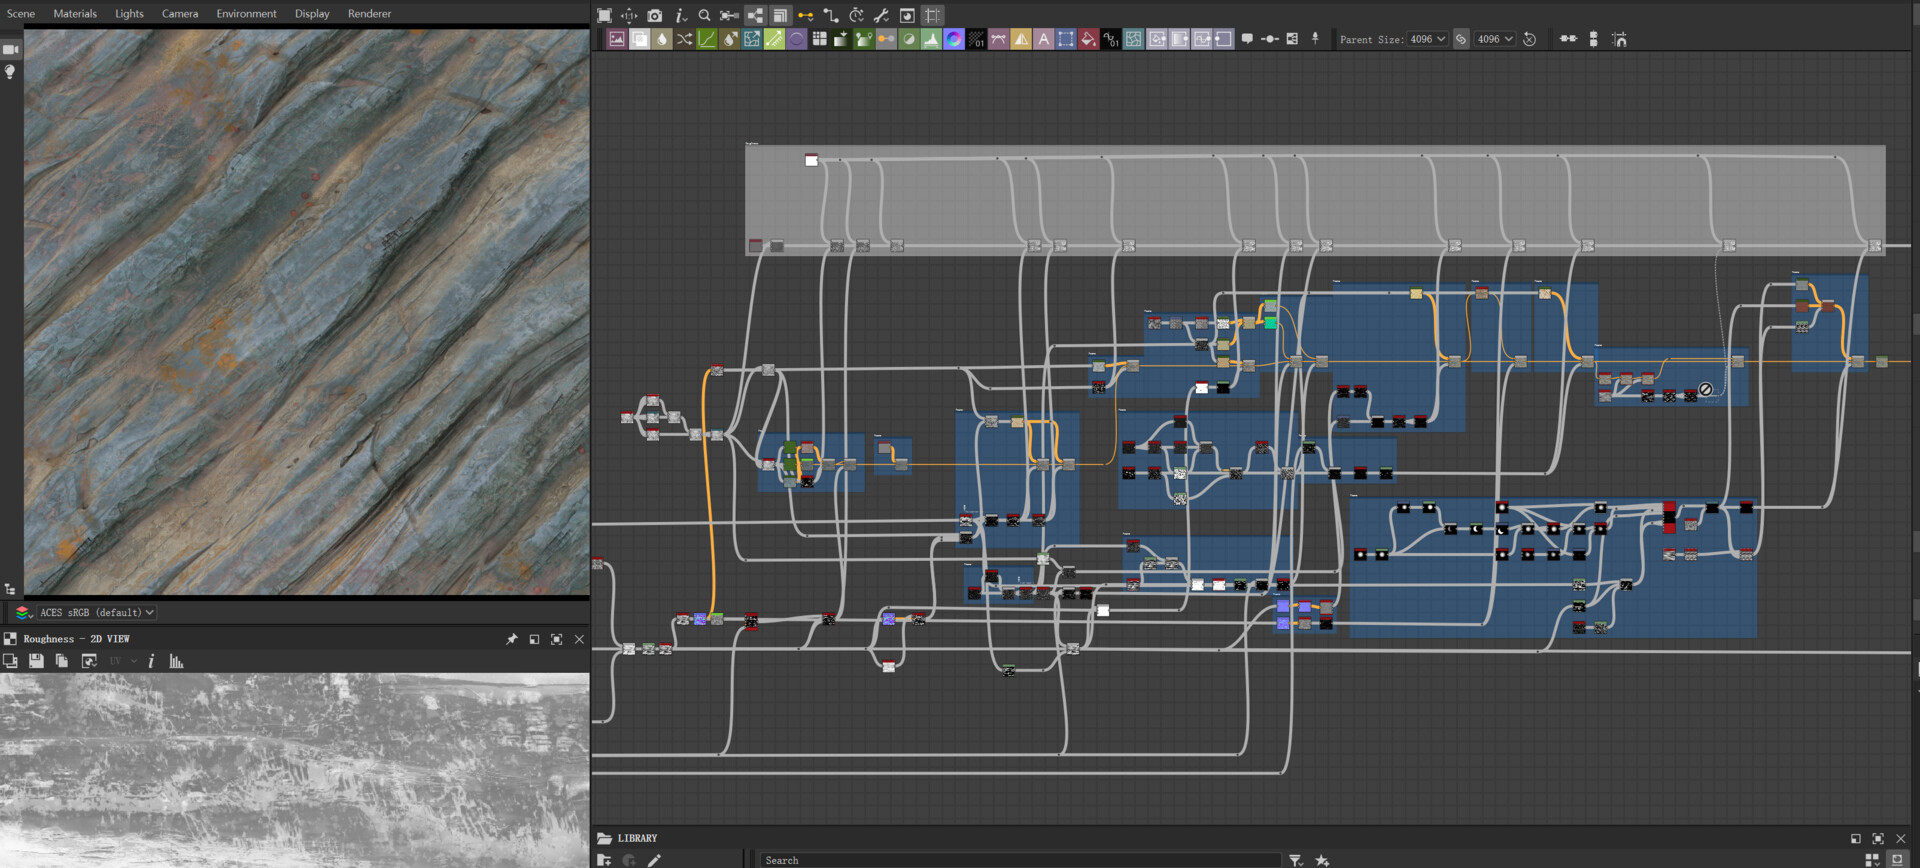Save the 2D view image
The height and width of the screenshot is (868, 1920).
pyautogui.click(x=36, y=661)
